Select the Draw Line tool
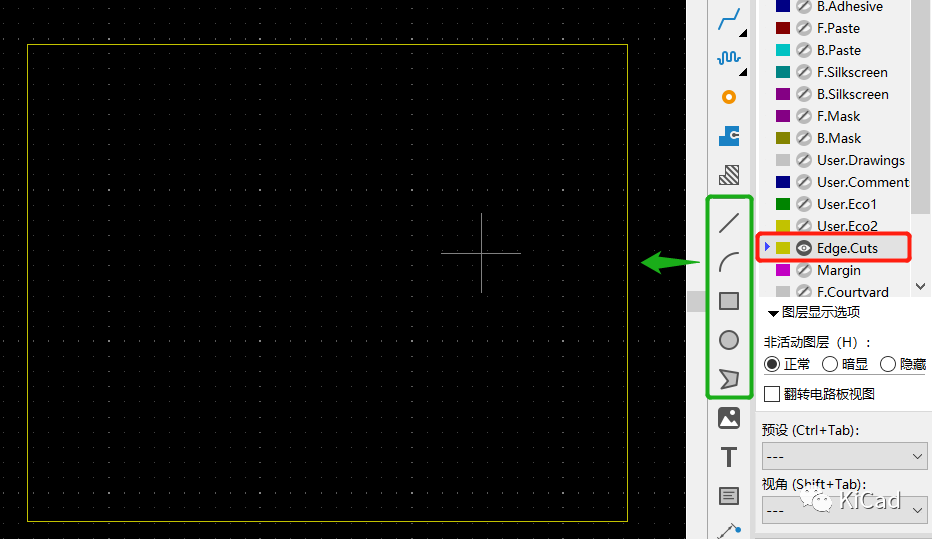This screenshot has width=932, height=539. tap(729, 223)
